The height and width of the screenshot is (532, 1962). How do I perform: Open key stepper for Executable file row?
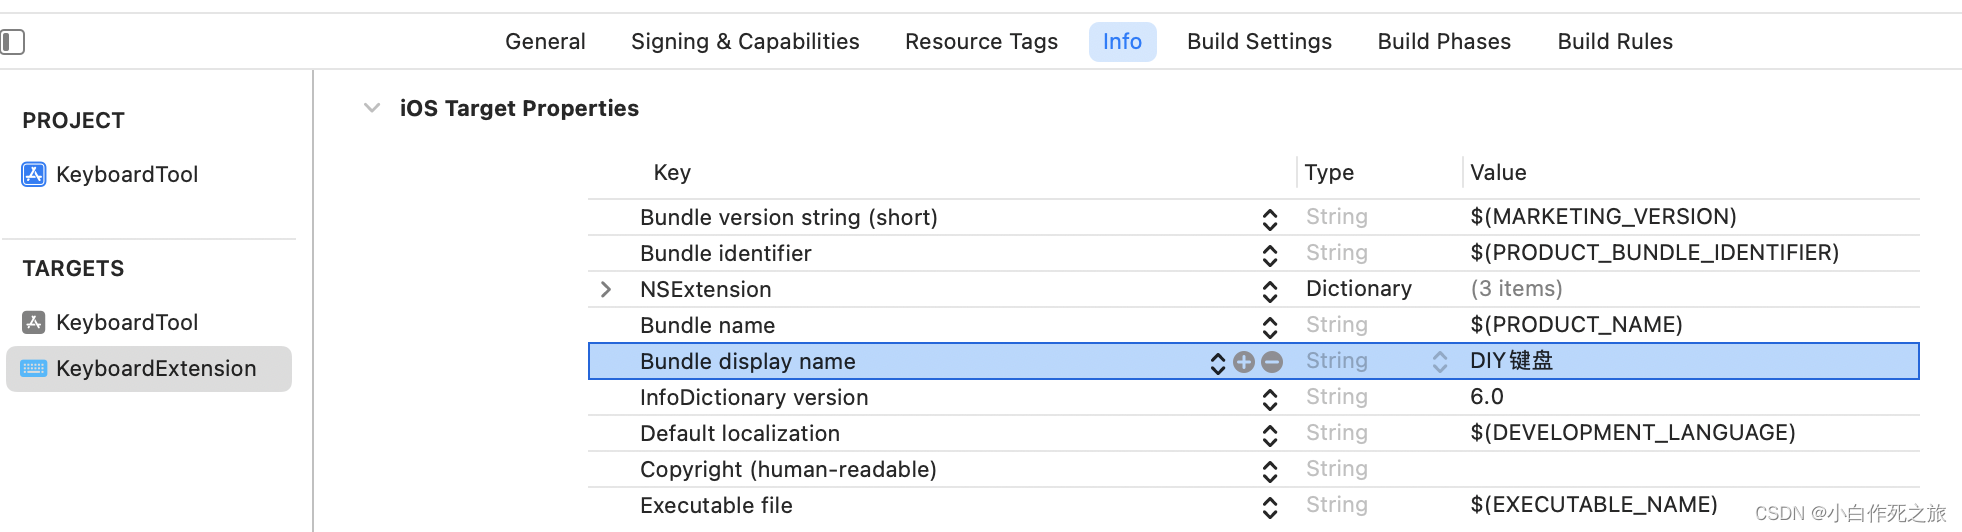tap(1269, 507)
